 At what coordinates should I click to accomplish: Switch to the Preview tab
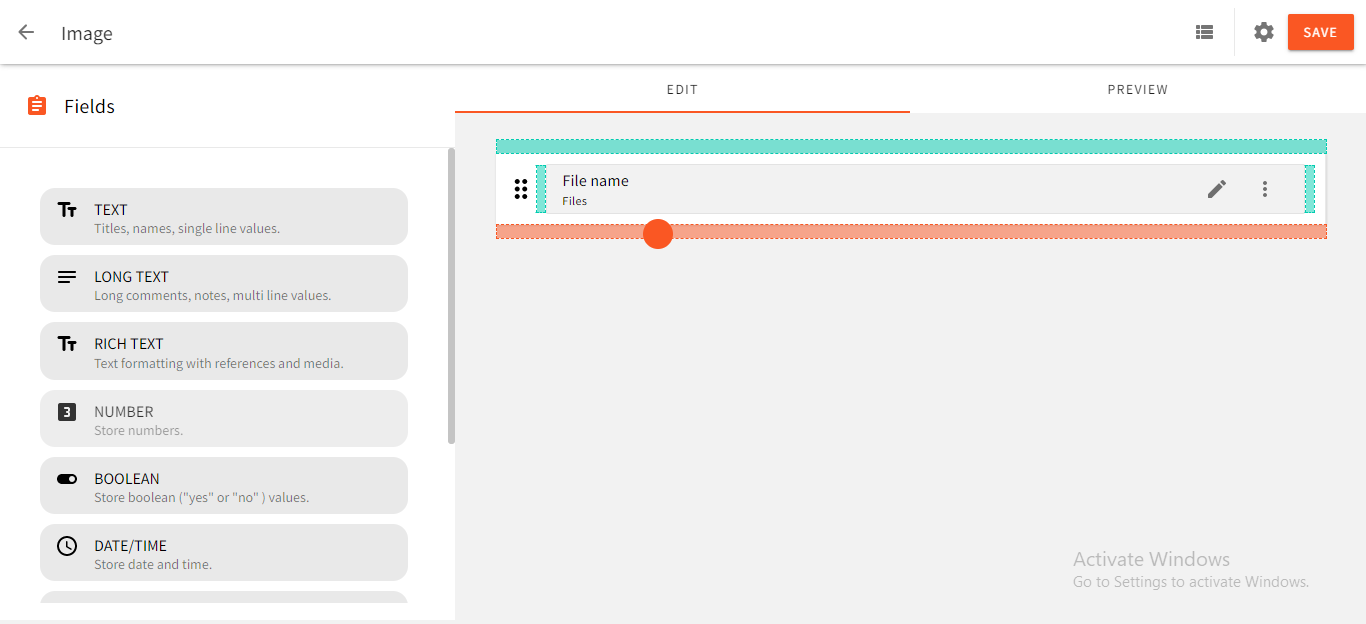tap(1137, 89)
